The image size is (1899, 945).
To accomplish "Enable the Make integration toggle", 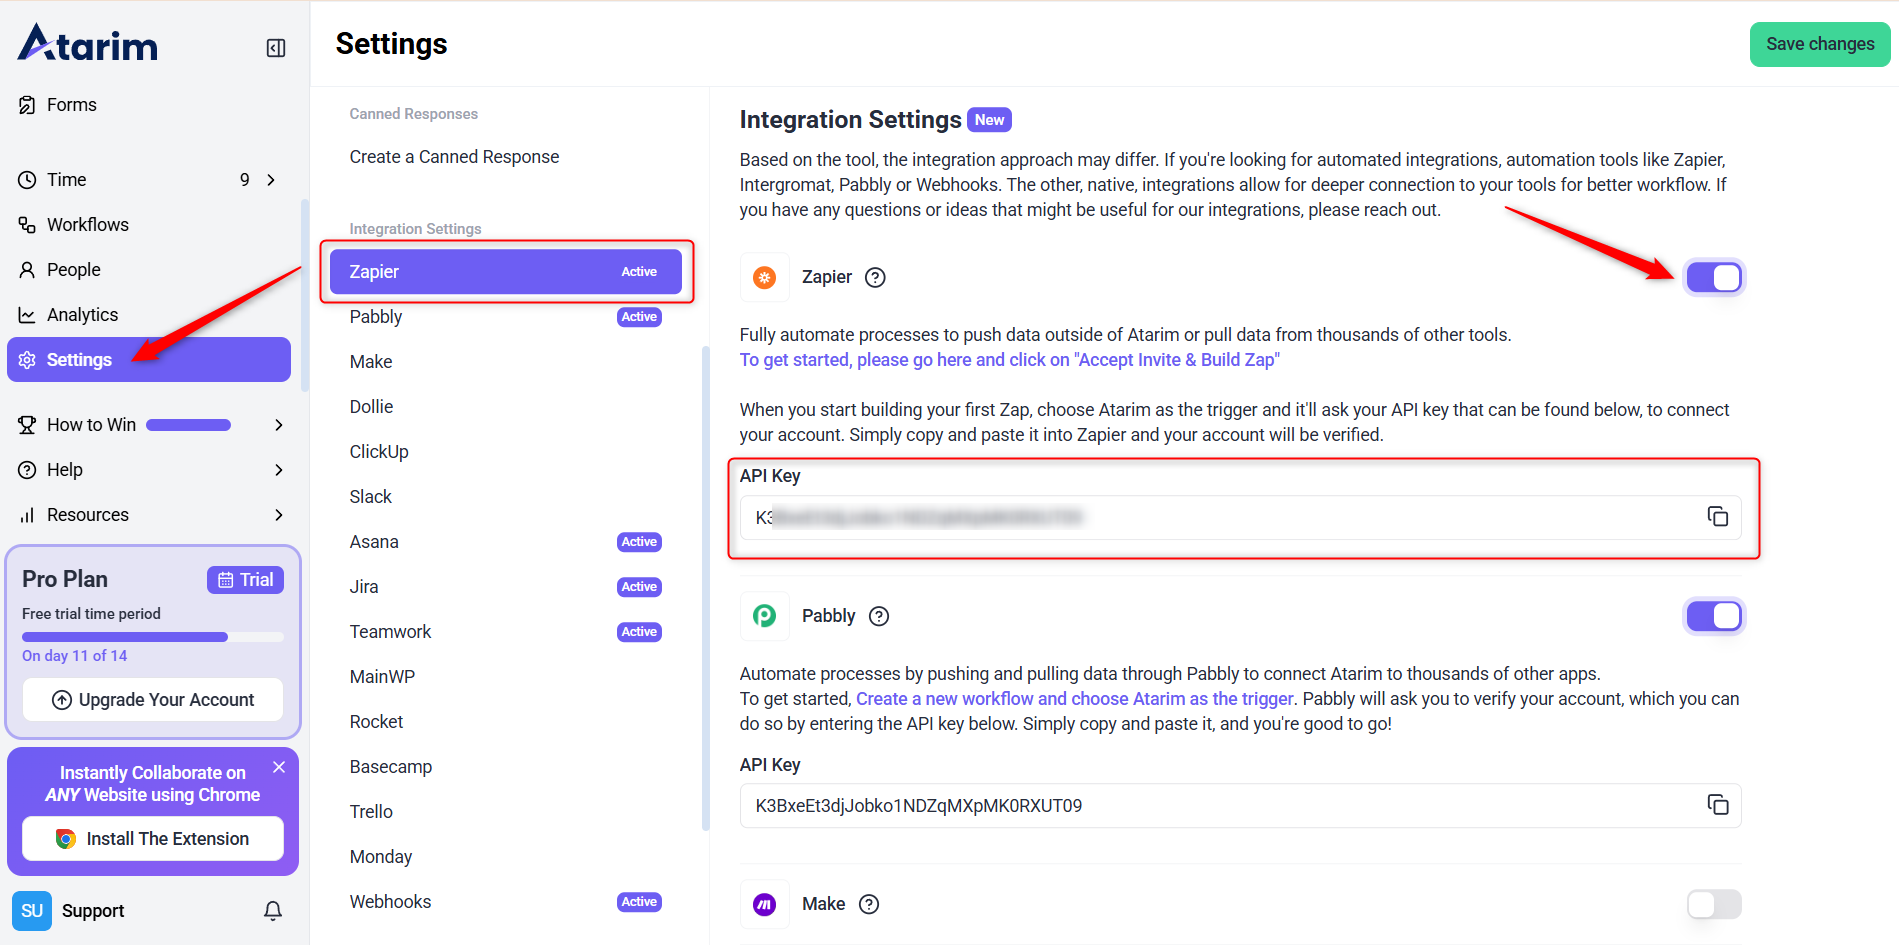I will [x=1714, y=905].
